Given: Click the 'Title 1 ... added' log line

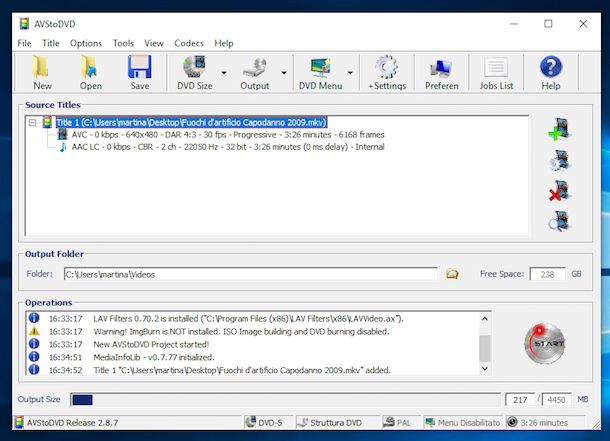Looking at the screenshot, I should 242,370.
